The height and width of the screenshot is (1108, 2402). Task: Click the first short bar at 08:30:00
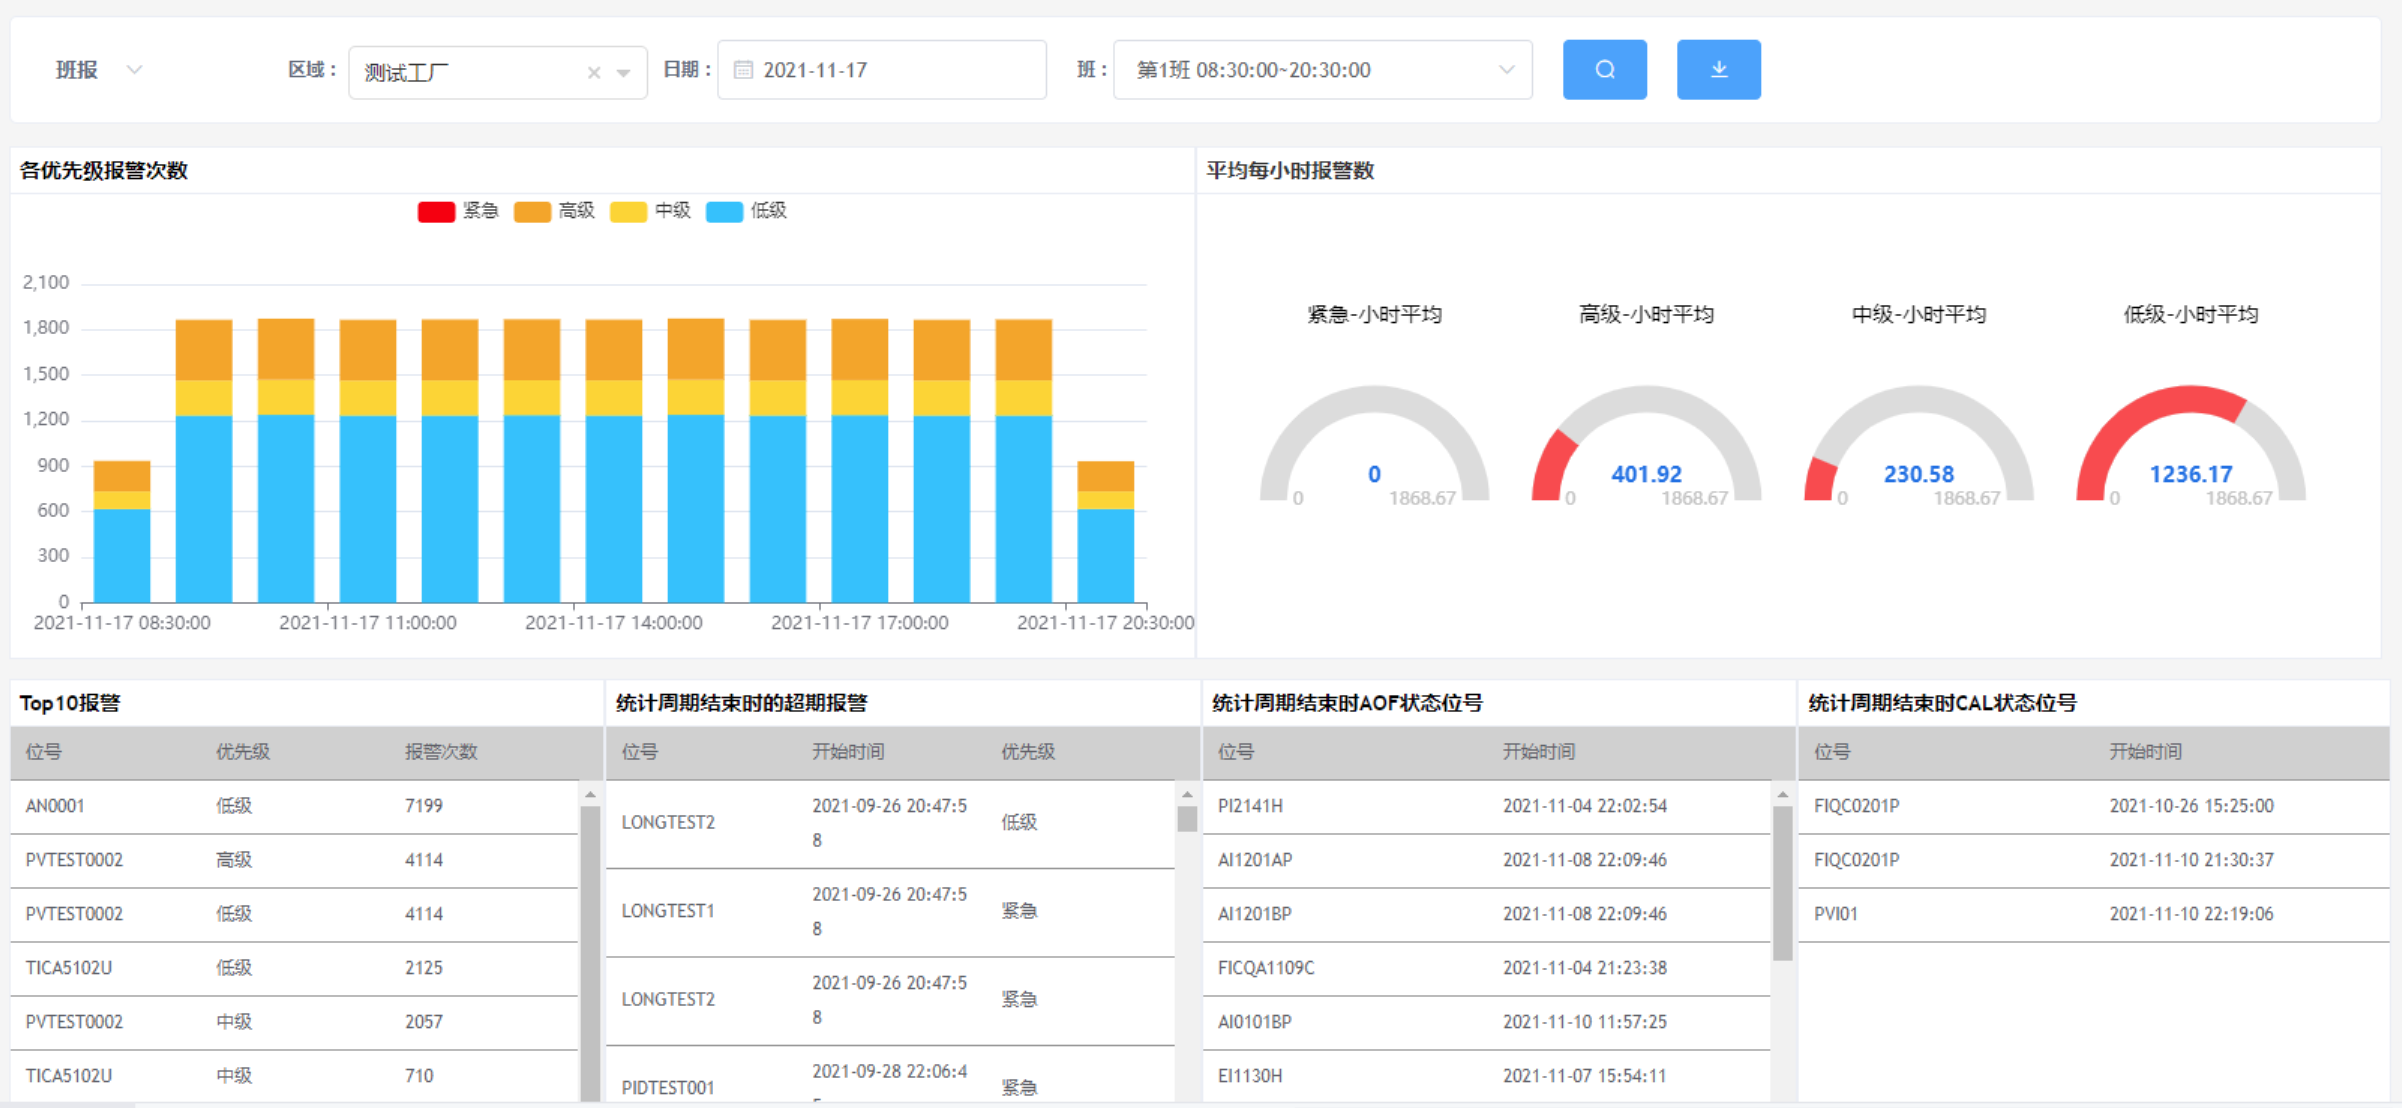click(x=122, y=531)
